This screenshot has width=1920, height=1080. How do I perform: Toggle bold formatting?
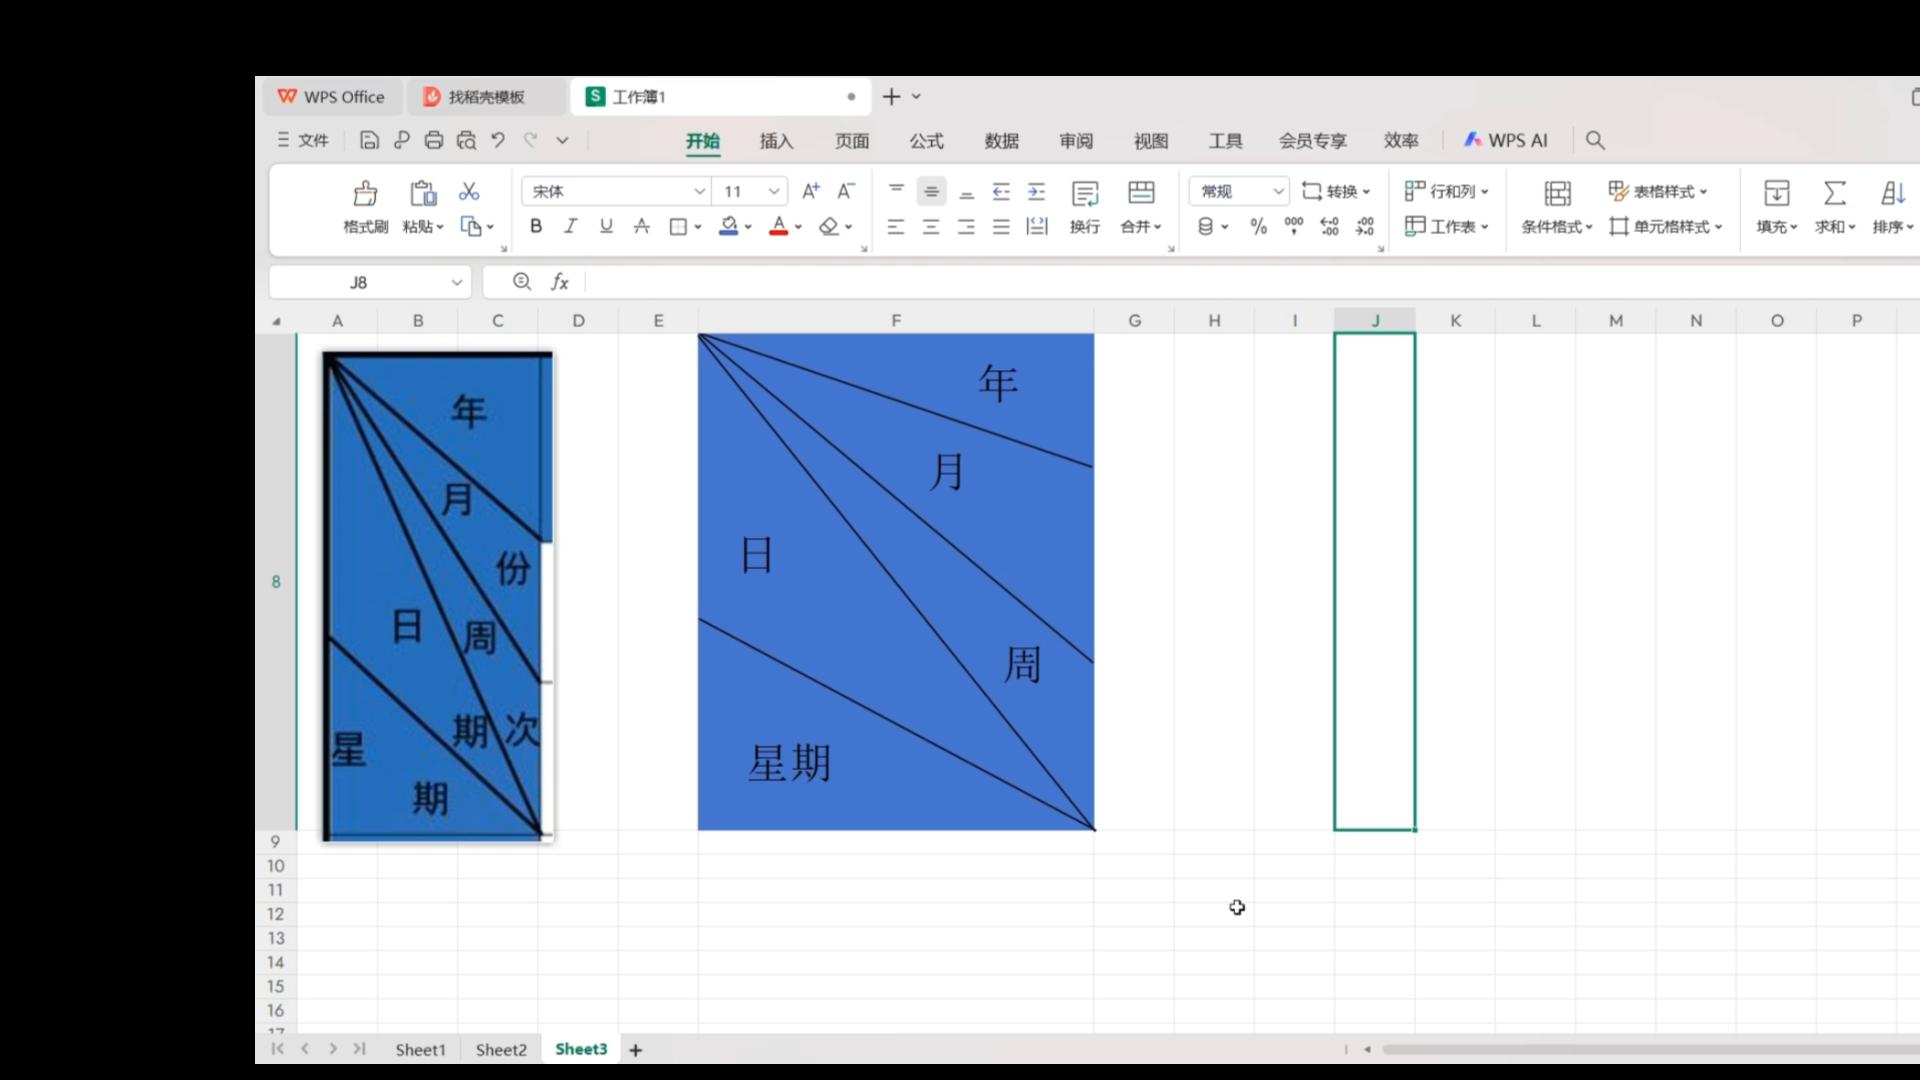[x=536, y=227]
